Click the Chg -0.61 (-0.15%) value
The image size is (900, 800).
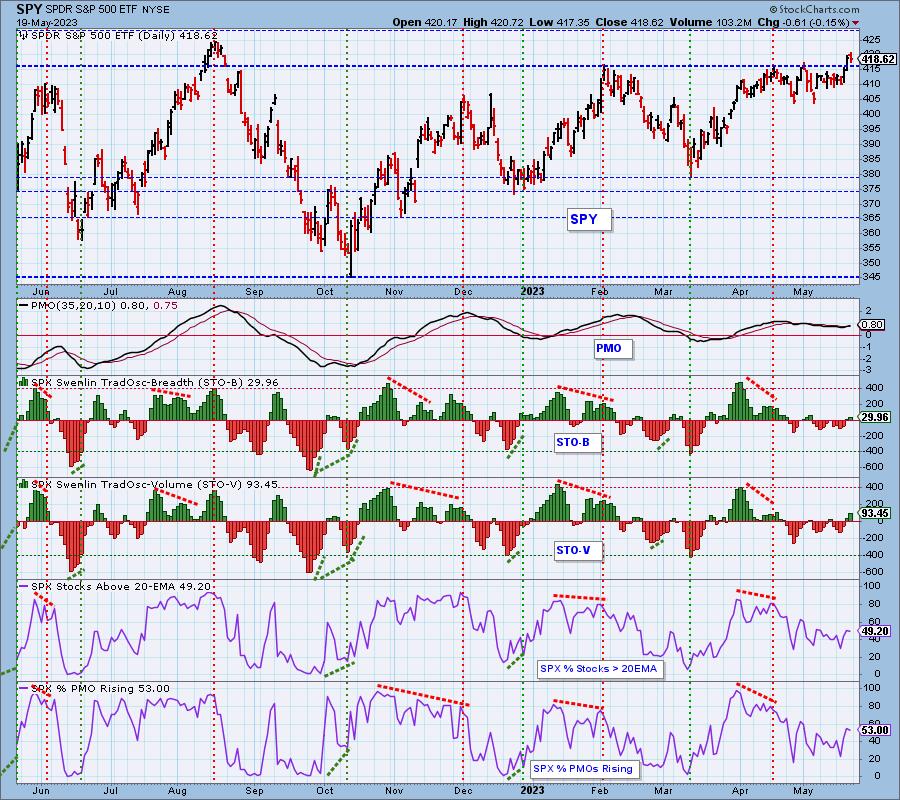[x=804, y=22]
